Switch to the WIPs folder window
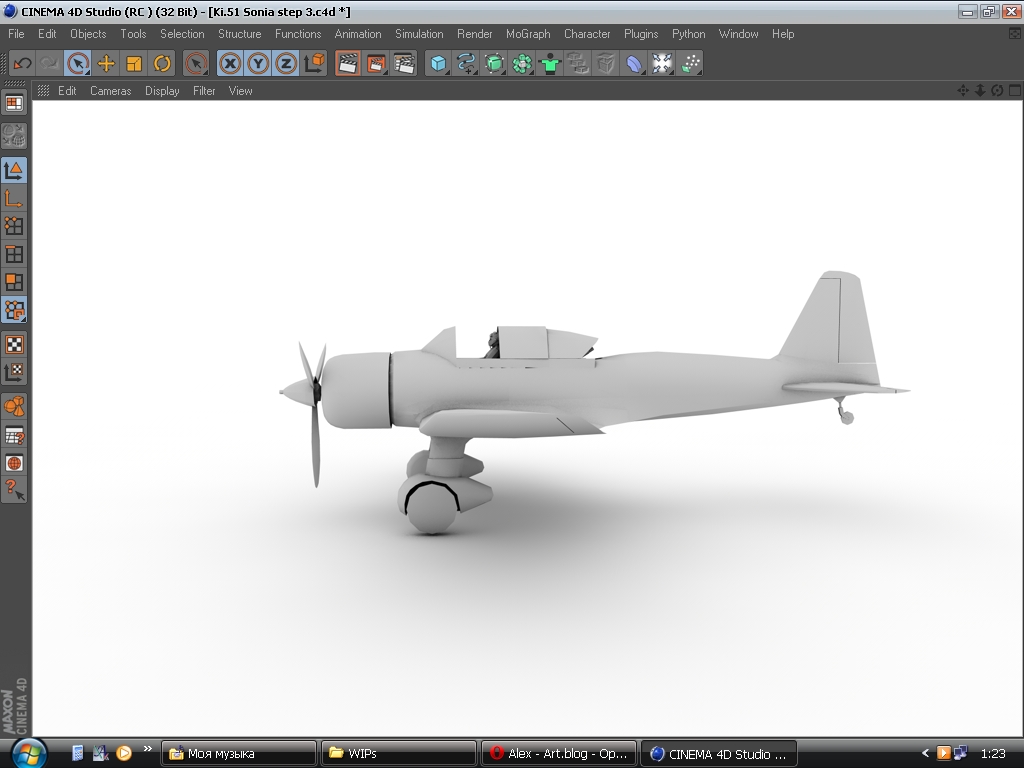This screenshot has width=1024, height=768. pyautogui.click(x=398, y=753)
